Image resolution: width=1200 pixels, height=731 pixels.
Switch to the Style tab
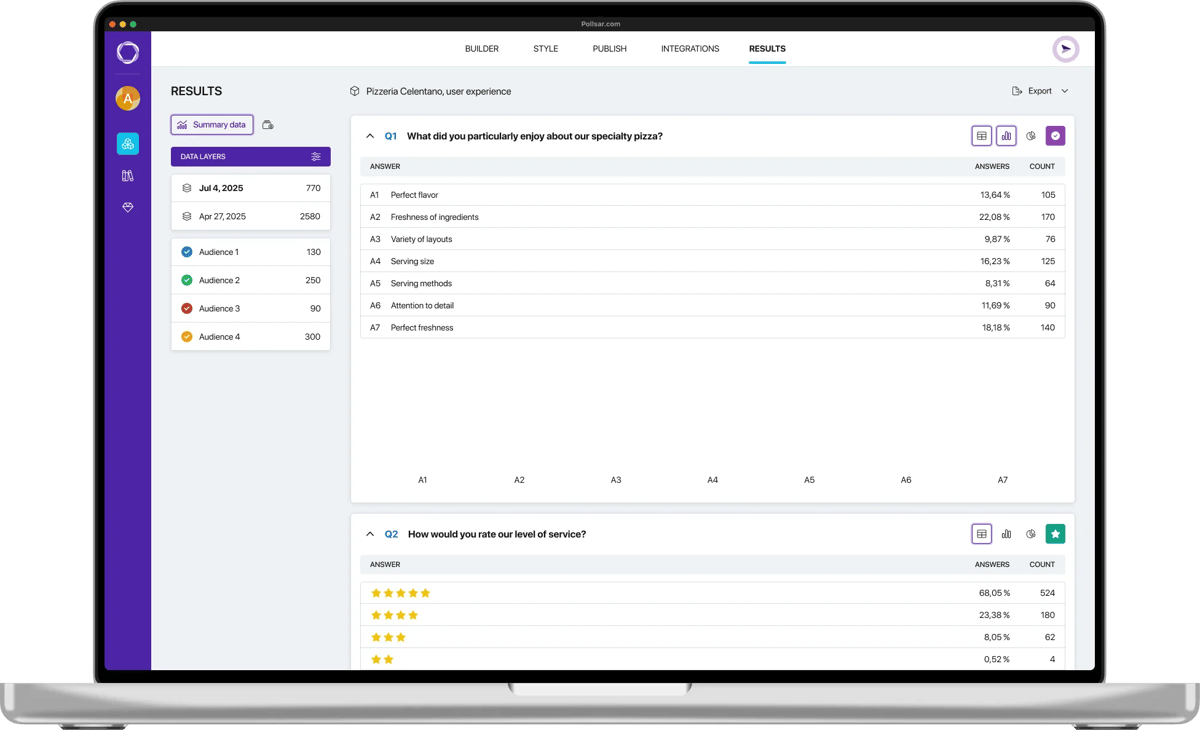[x=546, y=49]
